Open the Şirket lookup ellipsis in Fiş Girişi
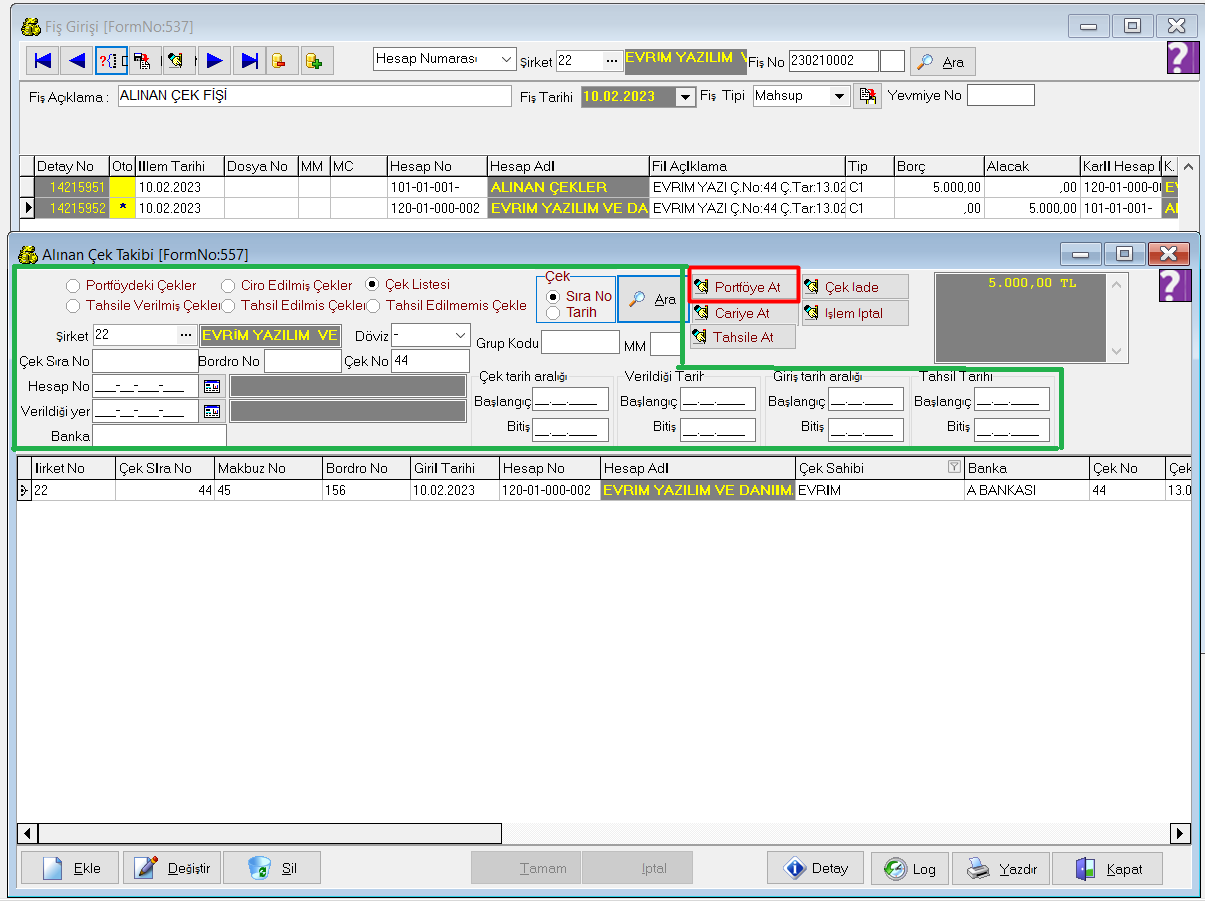 [611, 61]
